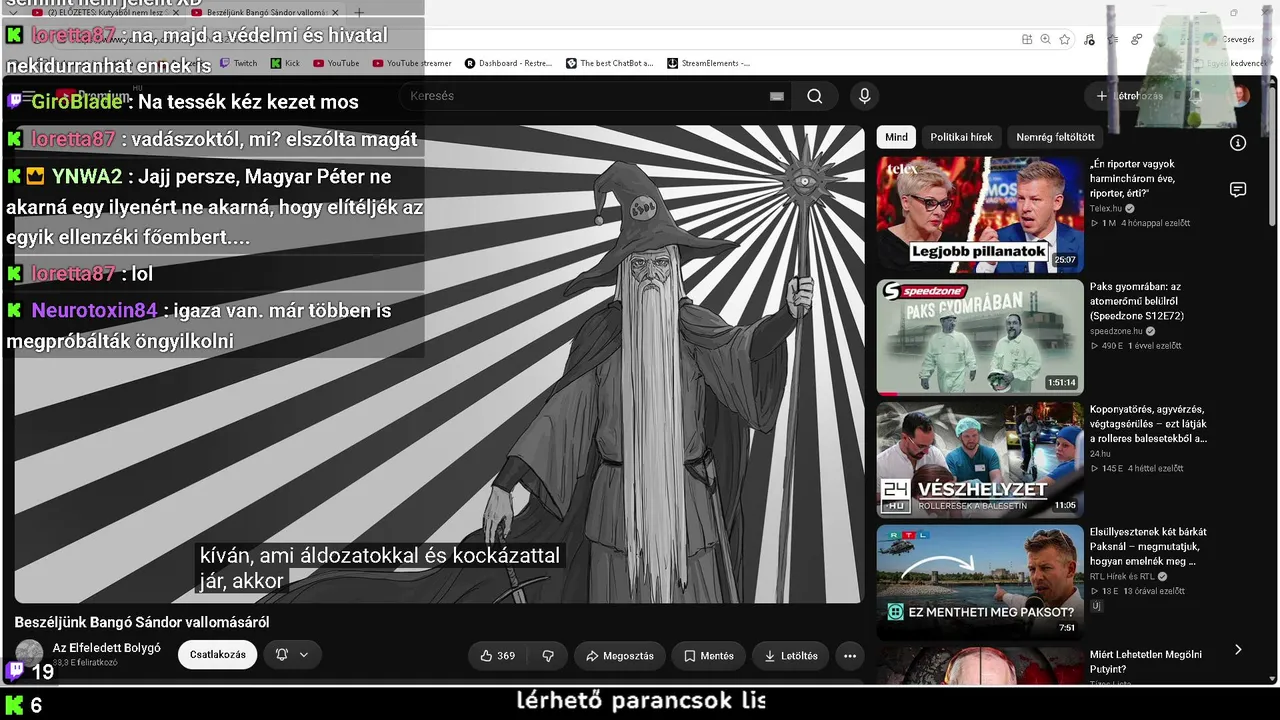The image size is (1280, 720).
Task: Click the YouTube search magnifier button
Action: [x=815, y=96]
